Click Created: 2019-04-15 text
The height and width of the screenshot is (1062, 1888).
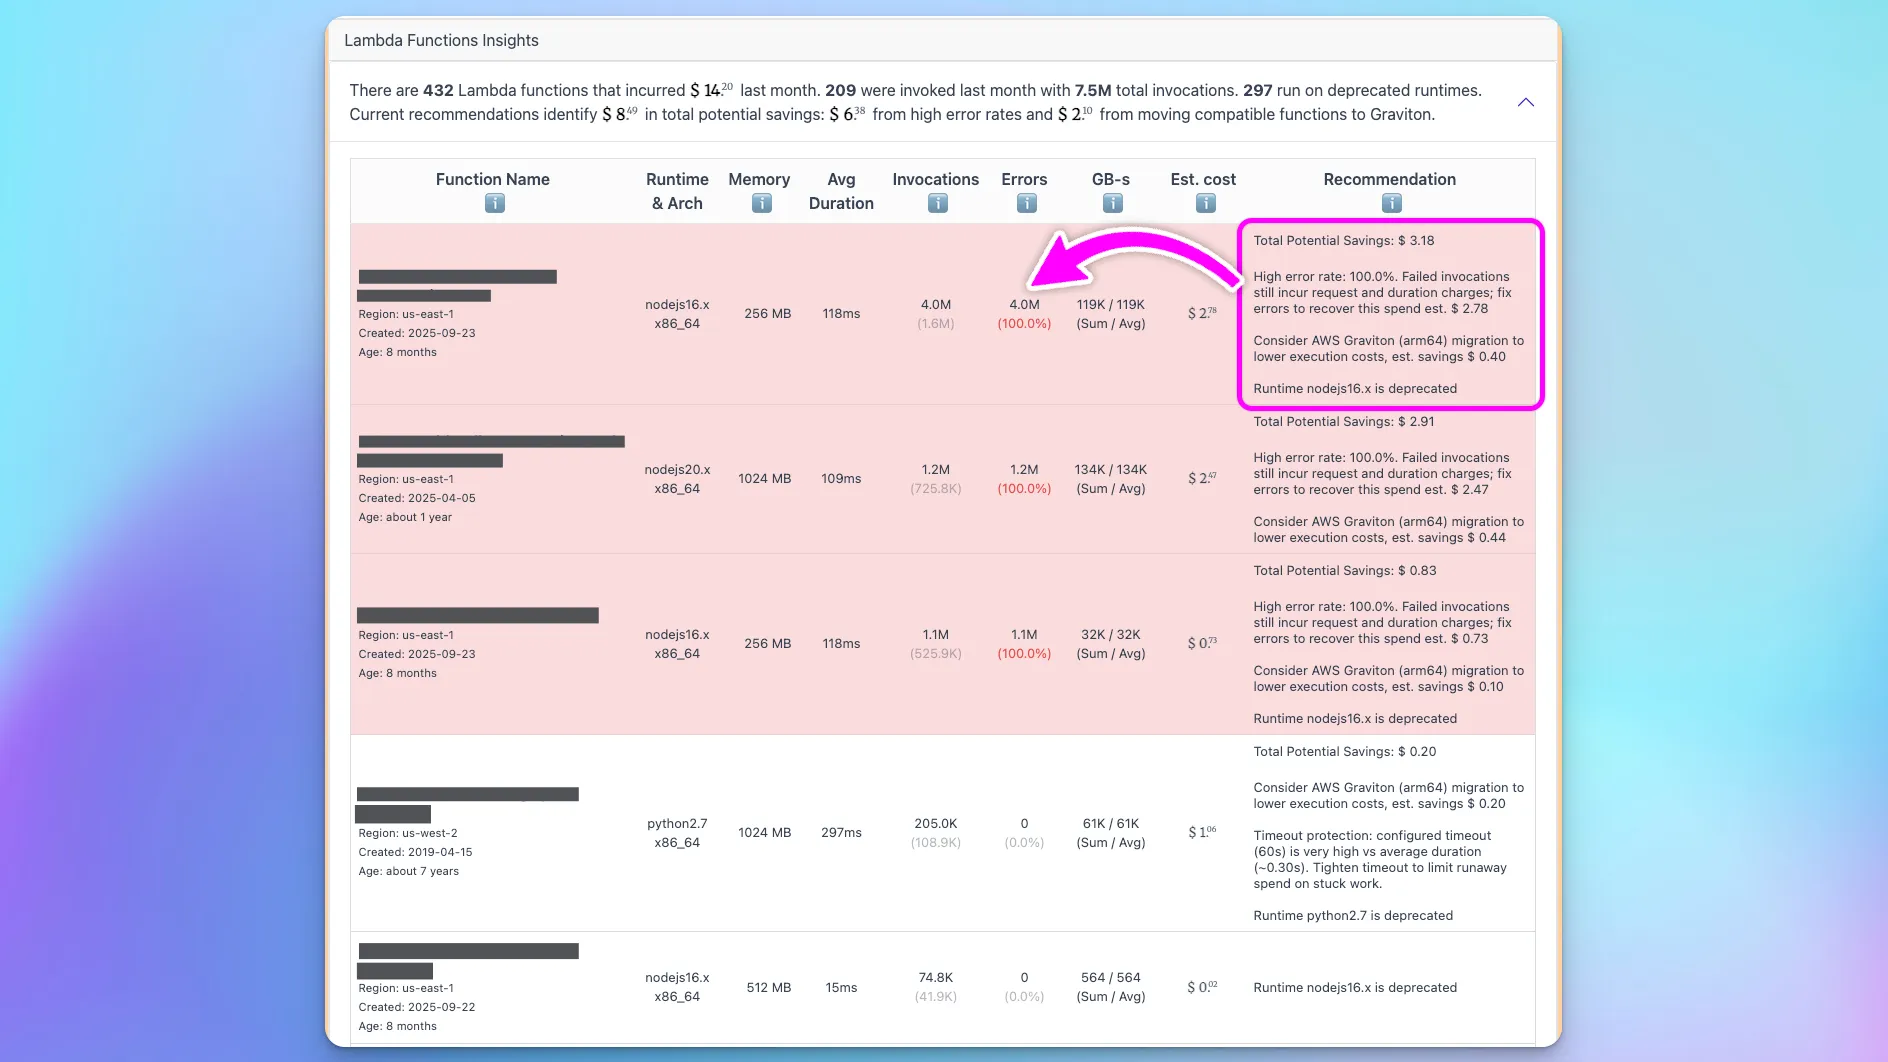tap(415, 852)
